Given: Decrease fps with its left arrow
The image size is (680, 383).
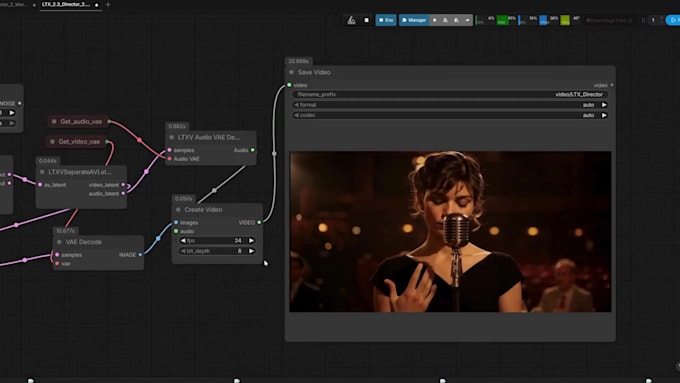Looking at the screenshot, I should (x=183, y=240).
